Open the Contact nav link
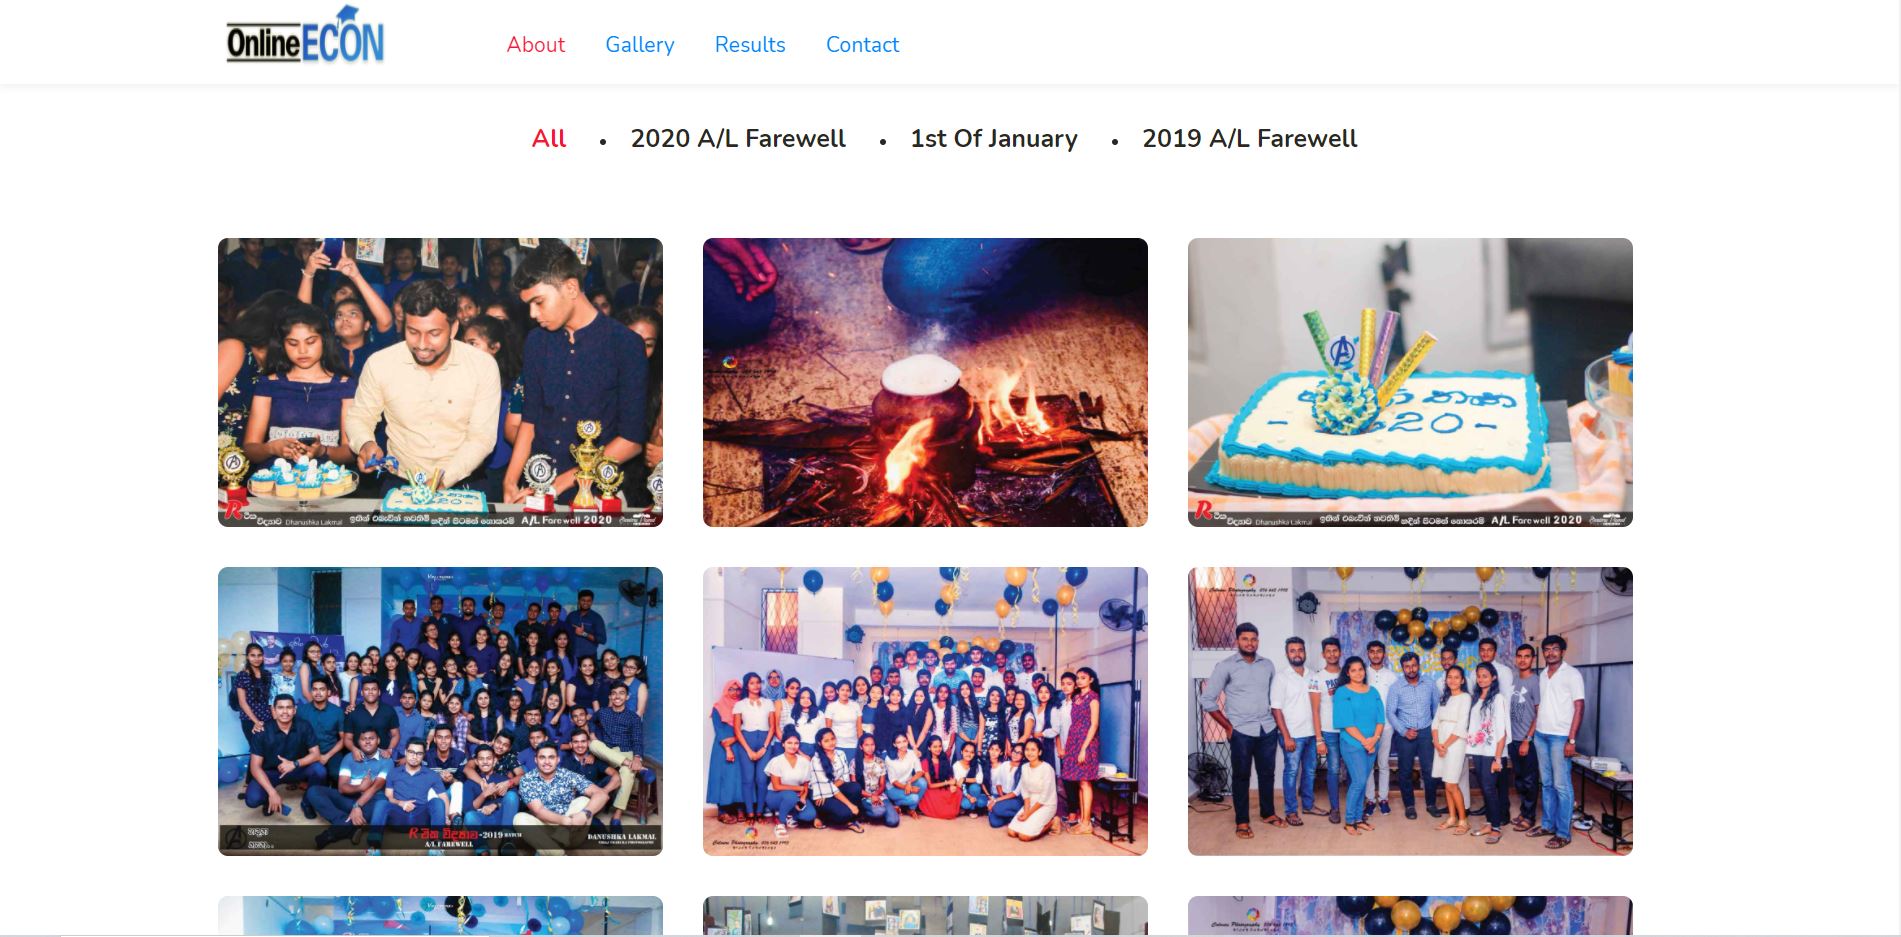Screen dimensions: 1901x937 pos(862,45)
